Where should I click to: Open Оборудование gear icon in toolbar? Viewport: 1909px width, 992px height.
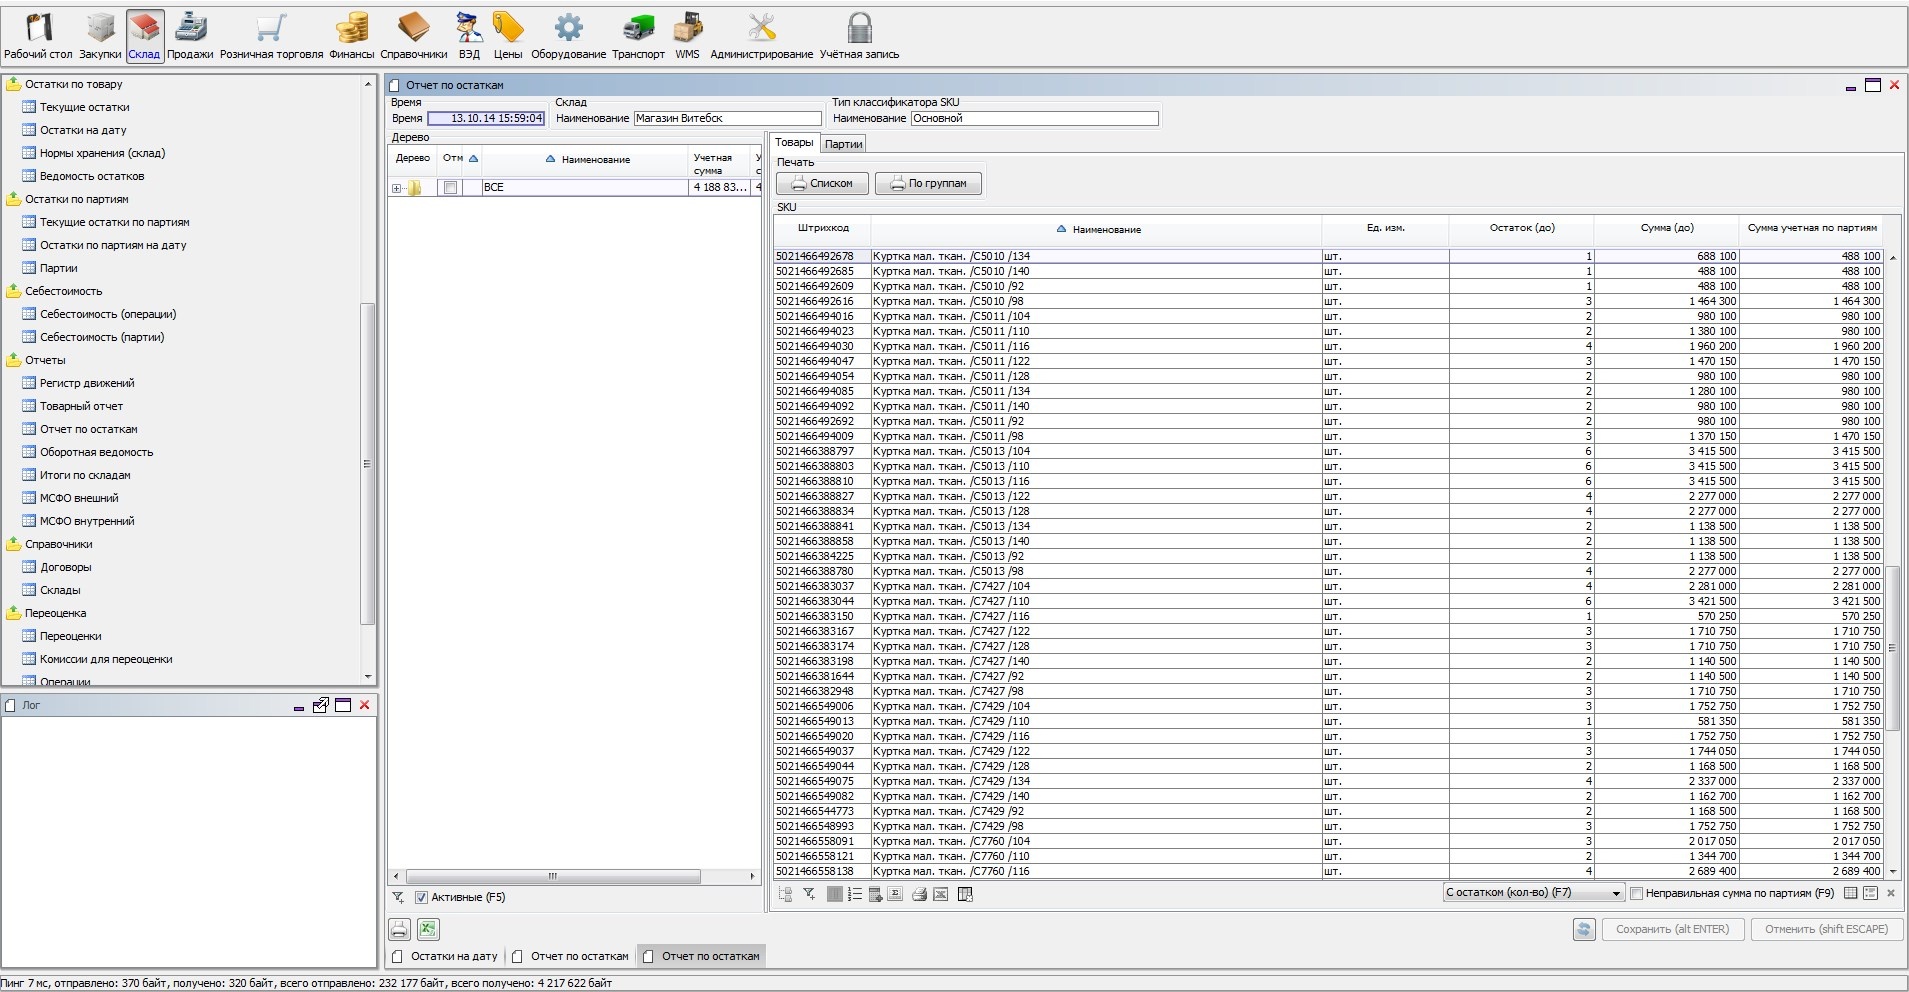click(x=568, y=35)
